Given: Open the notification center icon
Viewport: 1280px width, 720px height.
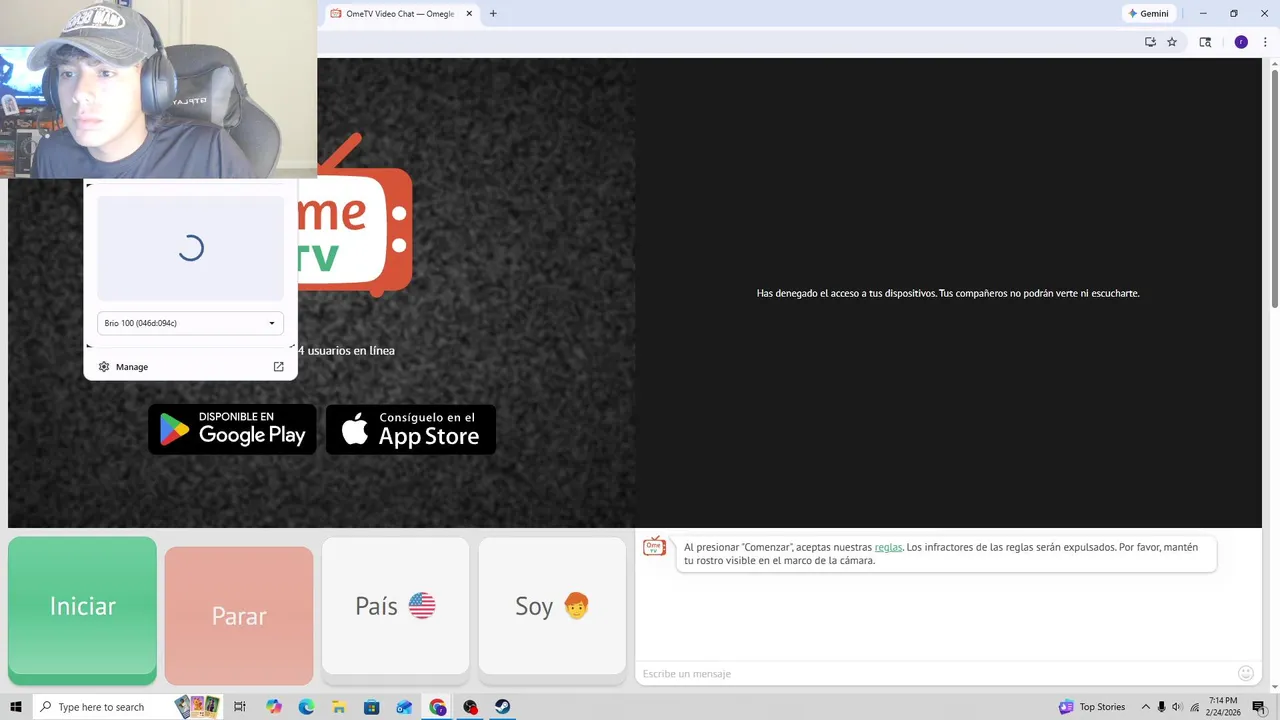Looking at the screenshot, I should click(1258, 707).
